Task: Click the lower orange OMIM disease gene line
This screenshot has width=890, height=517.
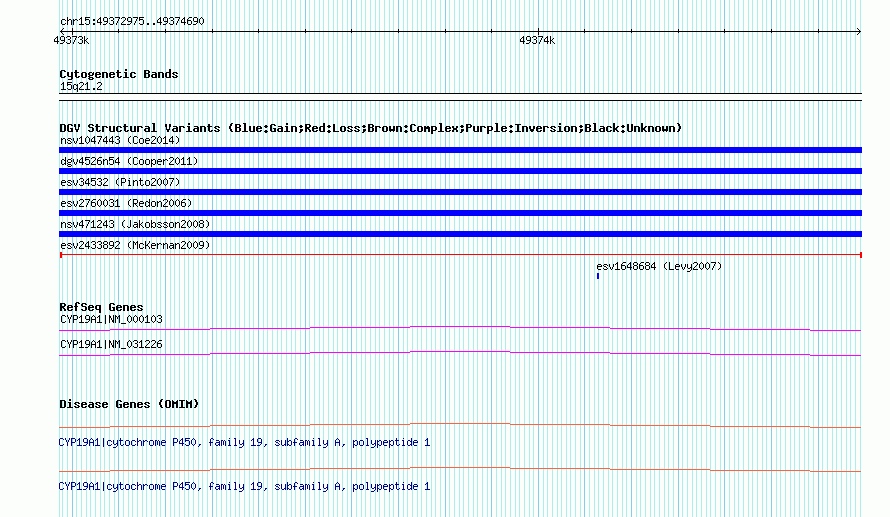Action: coord(460,470)
